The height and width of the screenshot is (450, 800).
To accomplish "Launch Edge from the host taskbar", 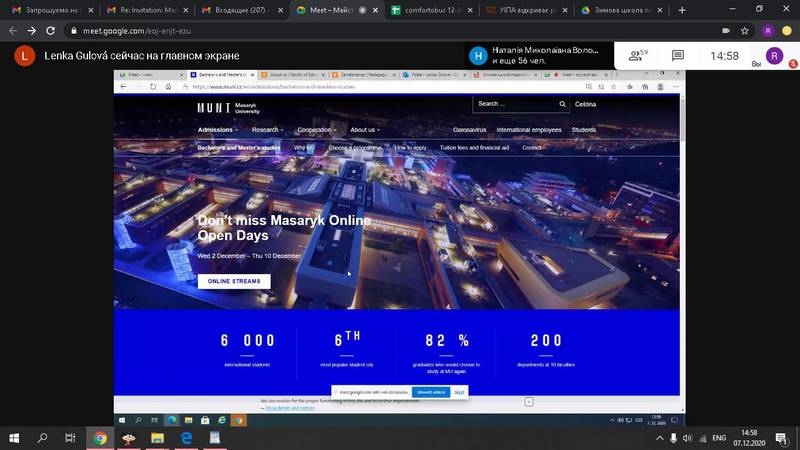I will point(186,438).
